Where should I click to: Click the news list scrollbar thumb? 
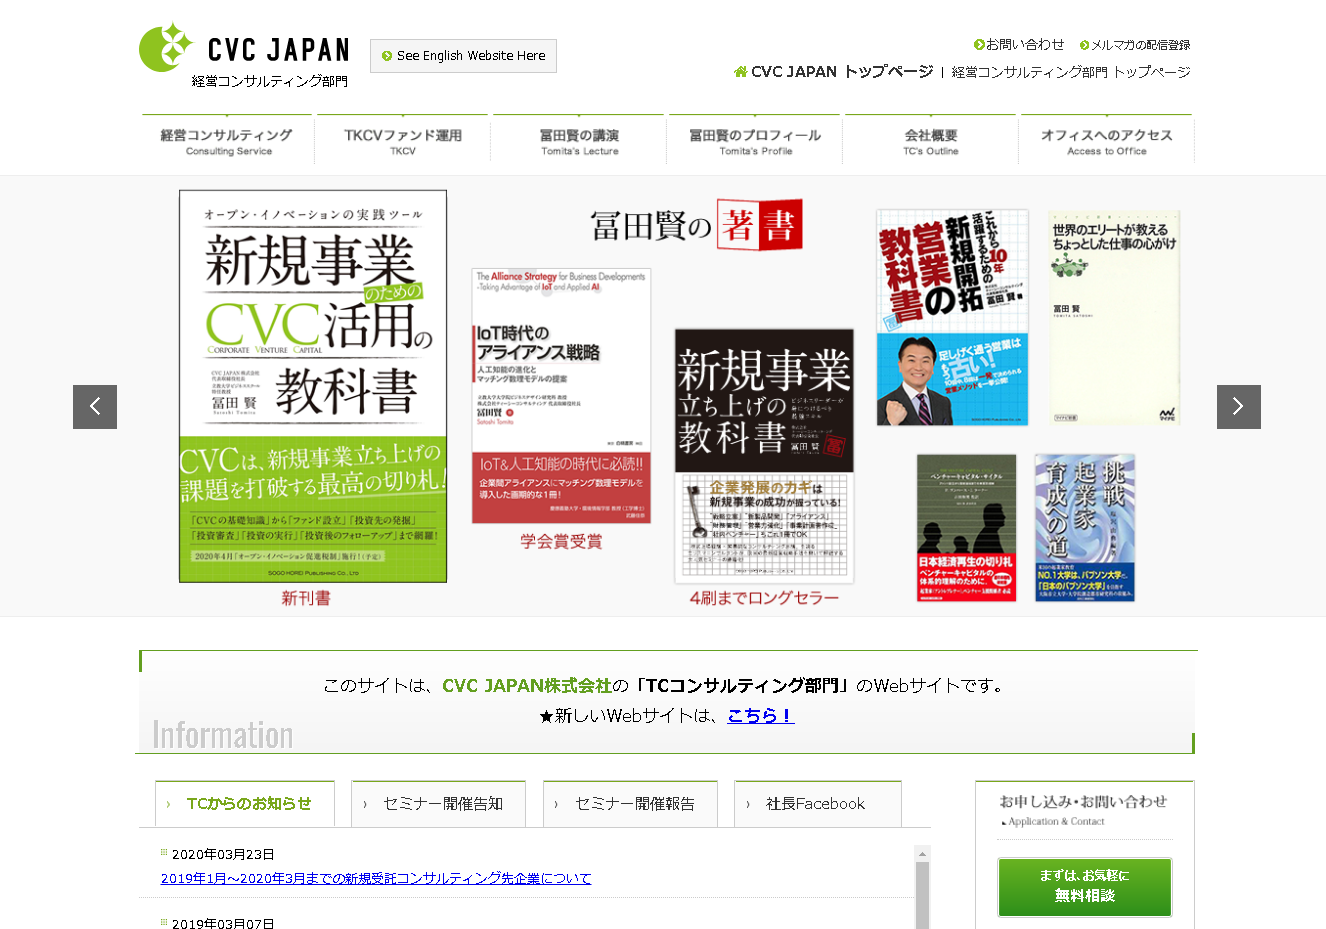tap(922, 896)
